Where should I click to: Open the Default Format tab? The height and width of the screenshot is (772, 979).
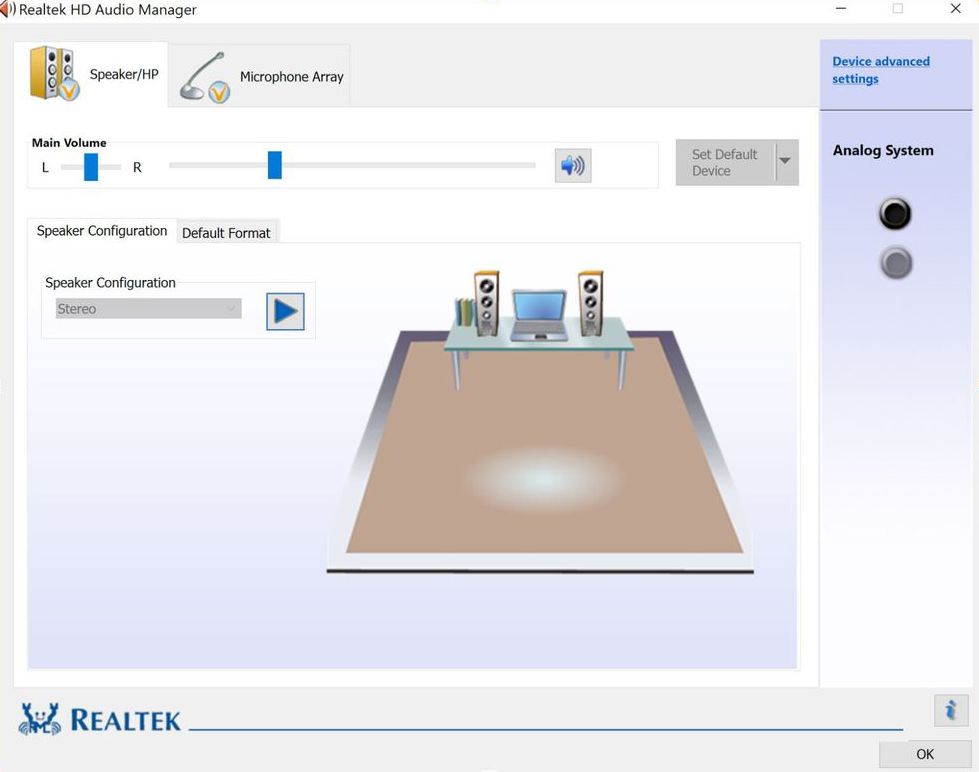226,233
